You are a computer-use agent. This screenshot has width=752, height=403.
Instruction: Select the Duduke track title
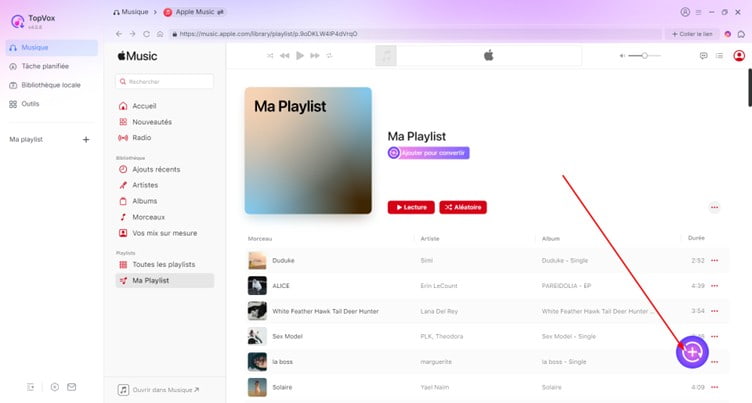(x=283, y=261)
